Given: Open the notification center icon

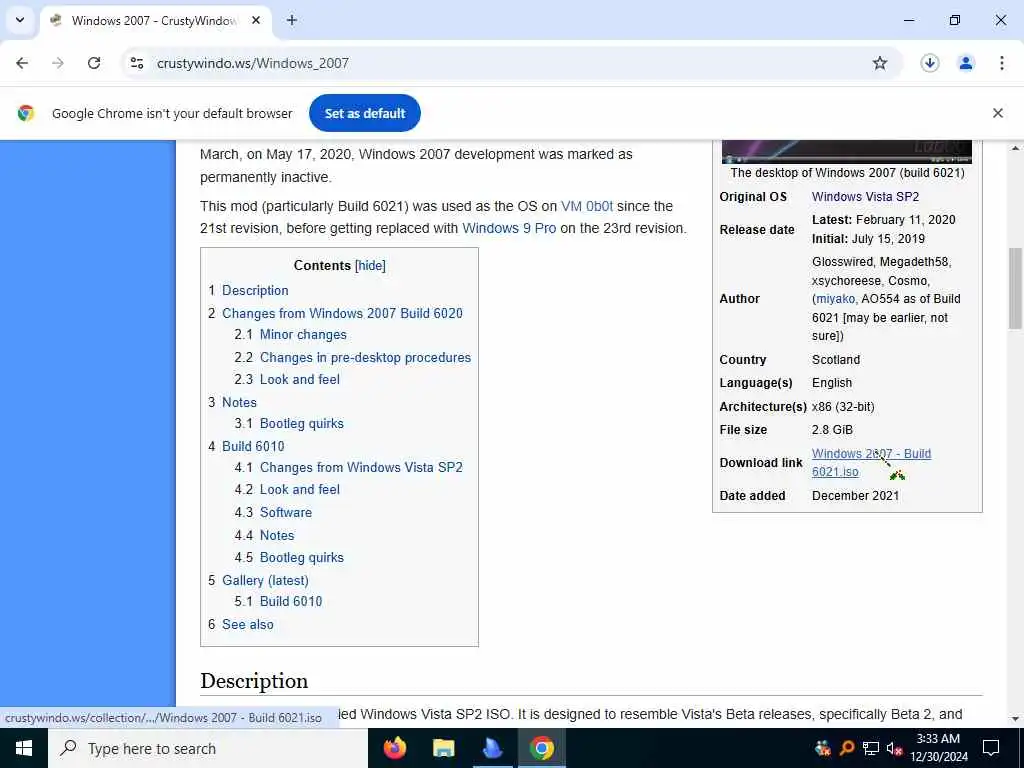Looking at the screenshot, I should click(991, 748).
